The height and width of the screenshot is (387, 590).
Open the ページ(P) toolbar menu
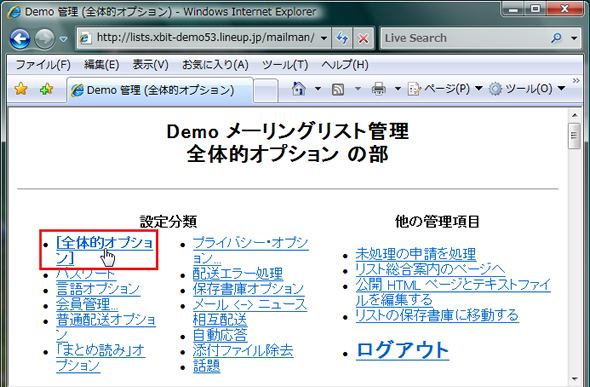445,89
